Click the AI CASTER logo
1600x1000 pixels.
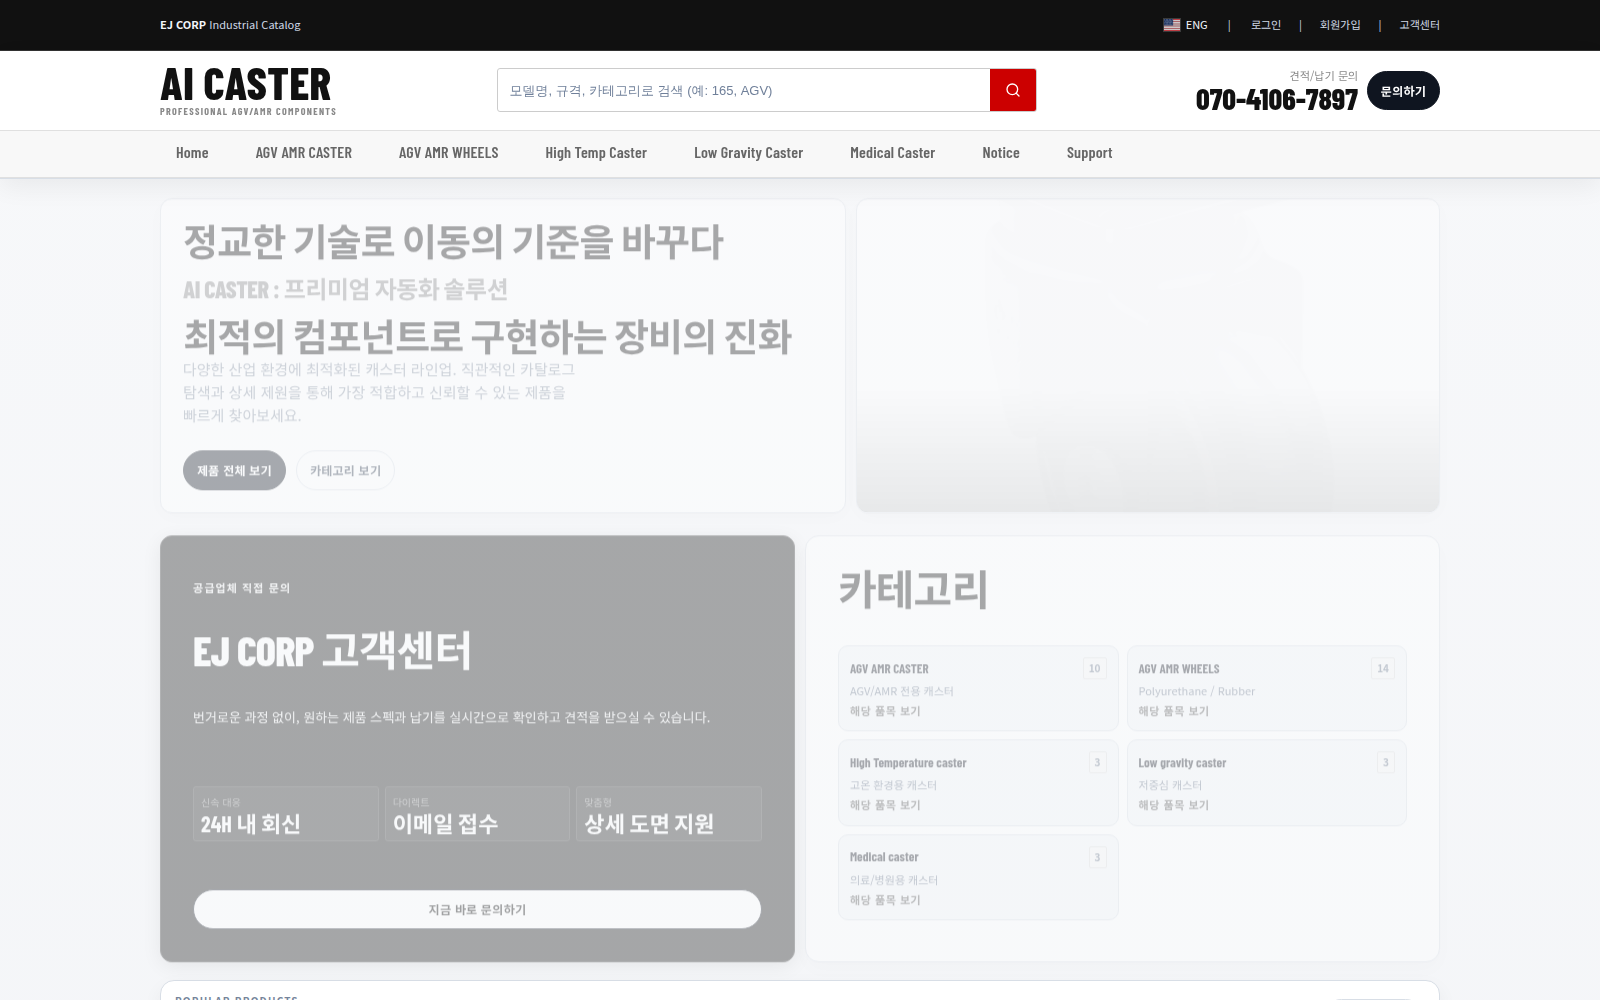247,90
